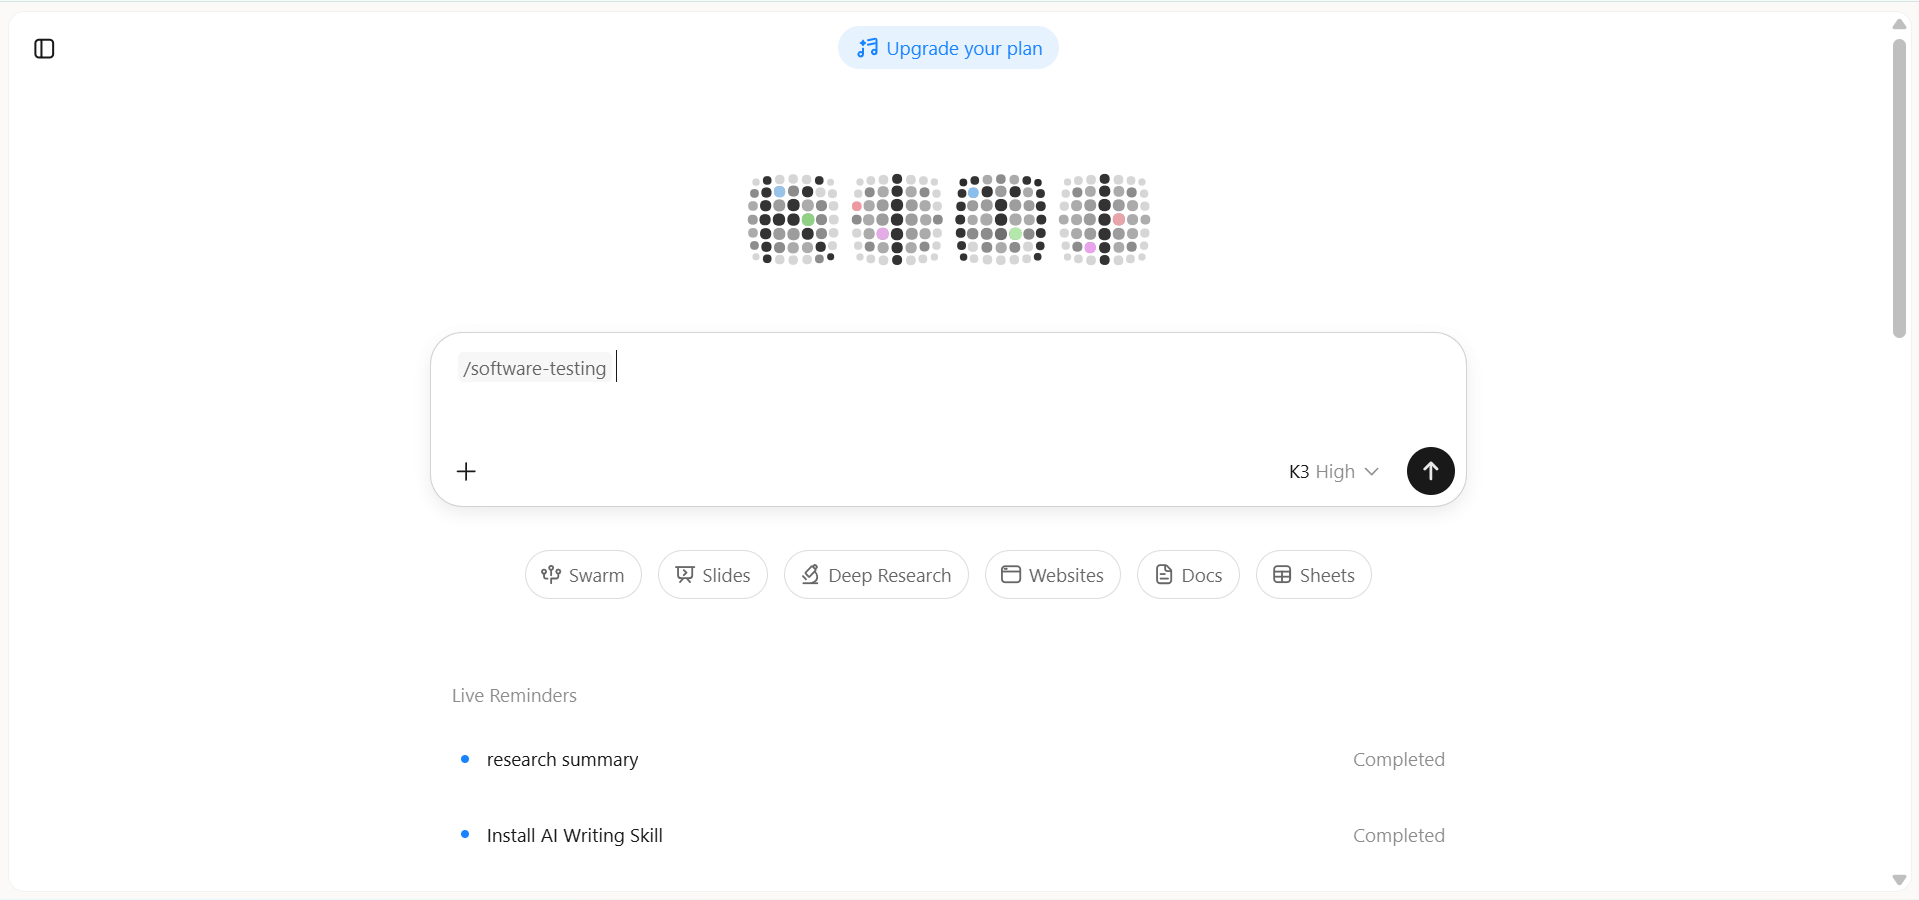Viewport: 1919px width, 900px height.
Task: Click the vertical scrollbar thumb
Action: pos(1899,188)
